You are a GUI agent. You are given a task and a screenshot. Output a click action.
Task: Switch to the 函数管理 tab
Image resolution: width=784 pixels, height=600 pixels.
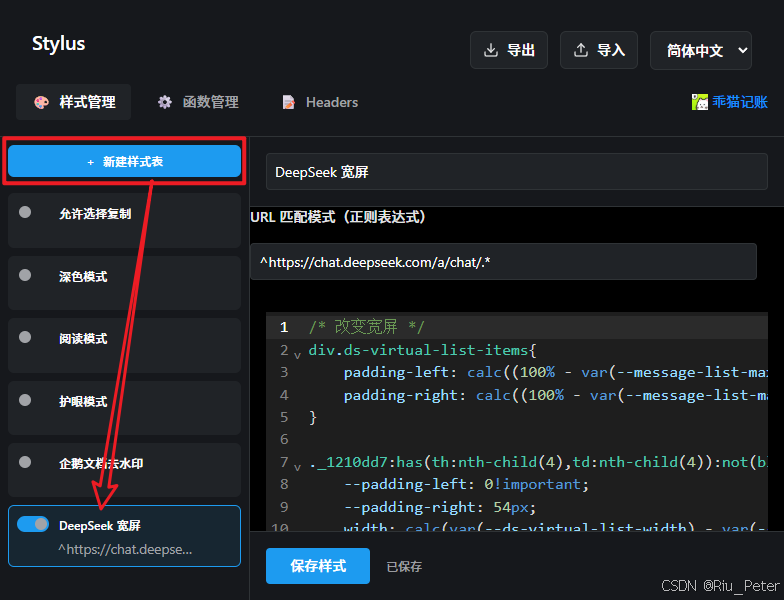pyautogui.click(x=198, y=102)
